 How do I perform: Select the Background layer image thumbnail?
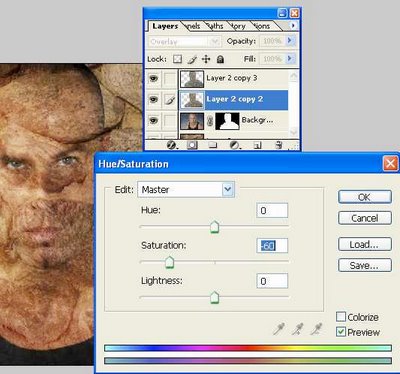coord(192,121)
